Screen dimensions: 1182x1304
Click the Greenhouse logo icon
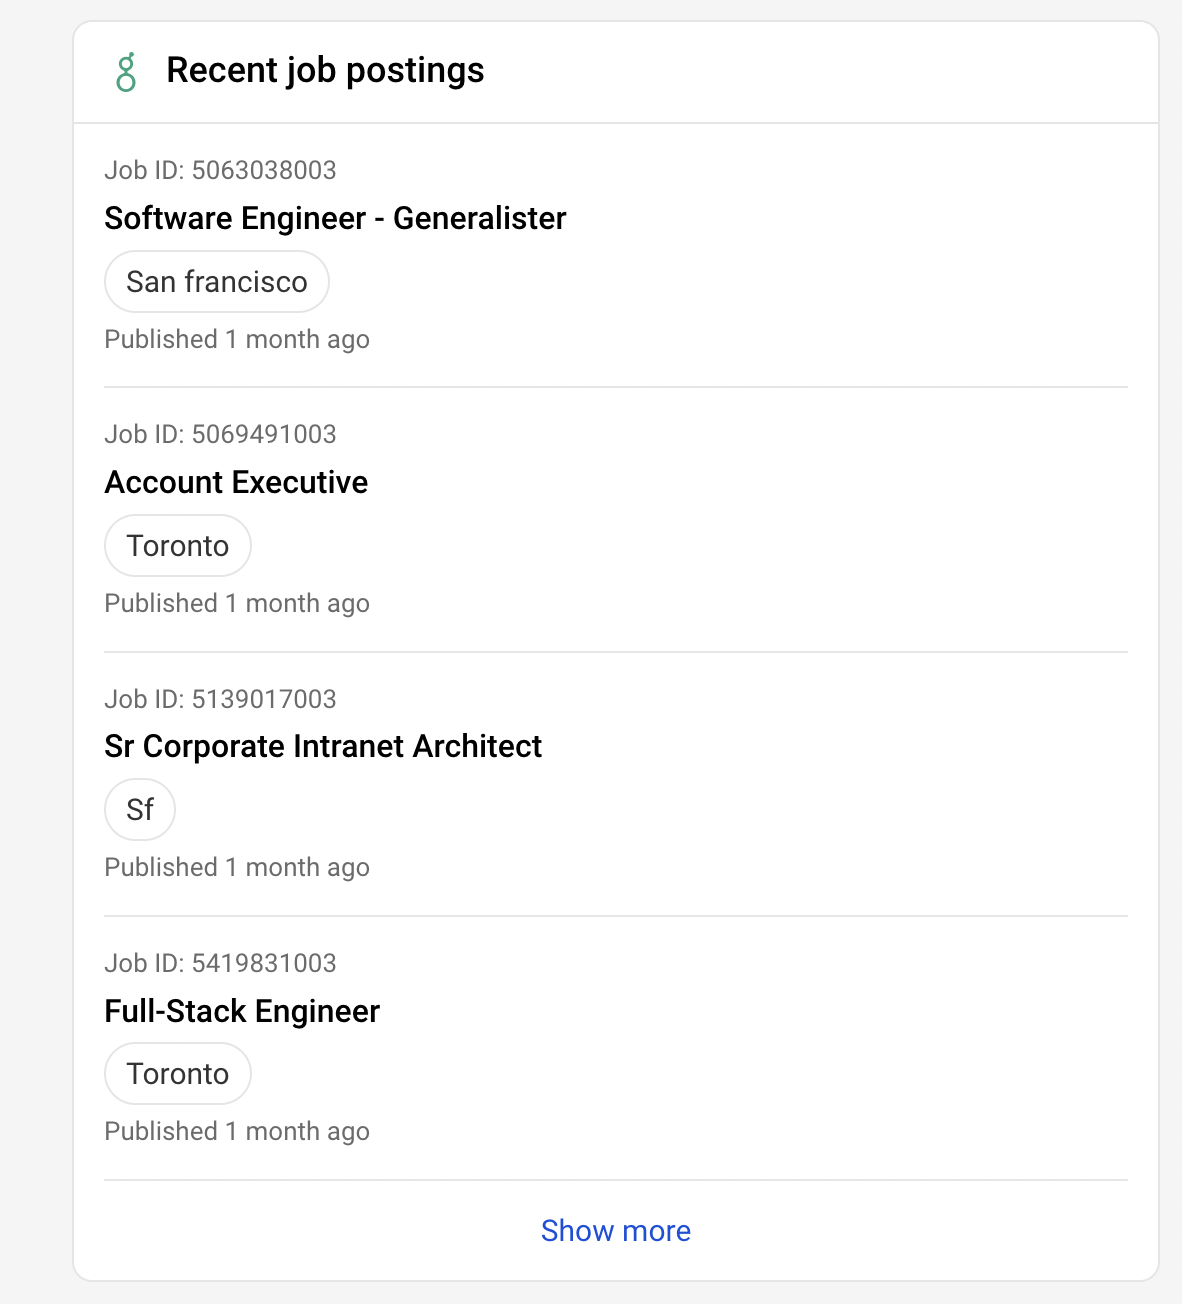click(x=126, y=72)
